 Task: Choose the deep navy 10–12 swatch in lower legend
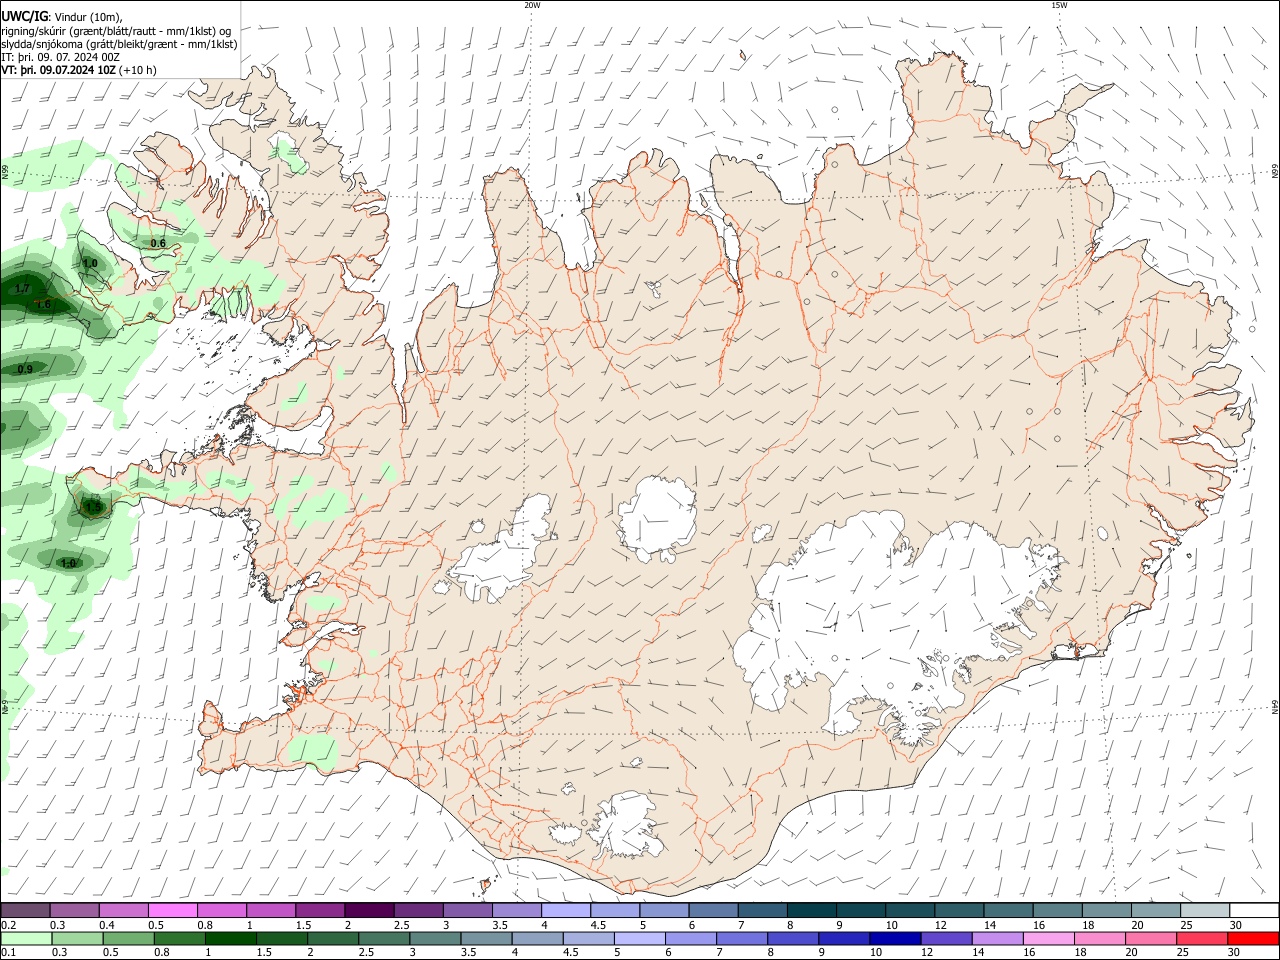coord(894,938)
